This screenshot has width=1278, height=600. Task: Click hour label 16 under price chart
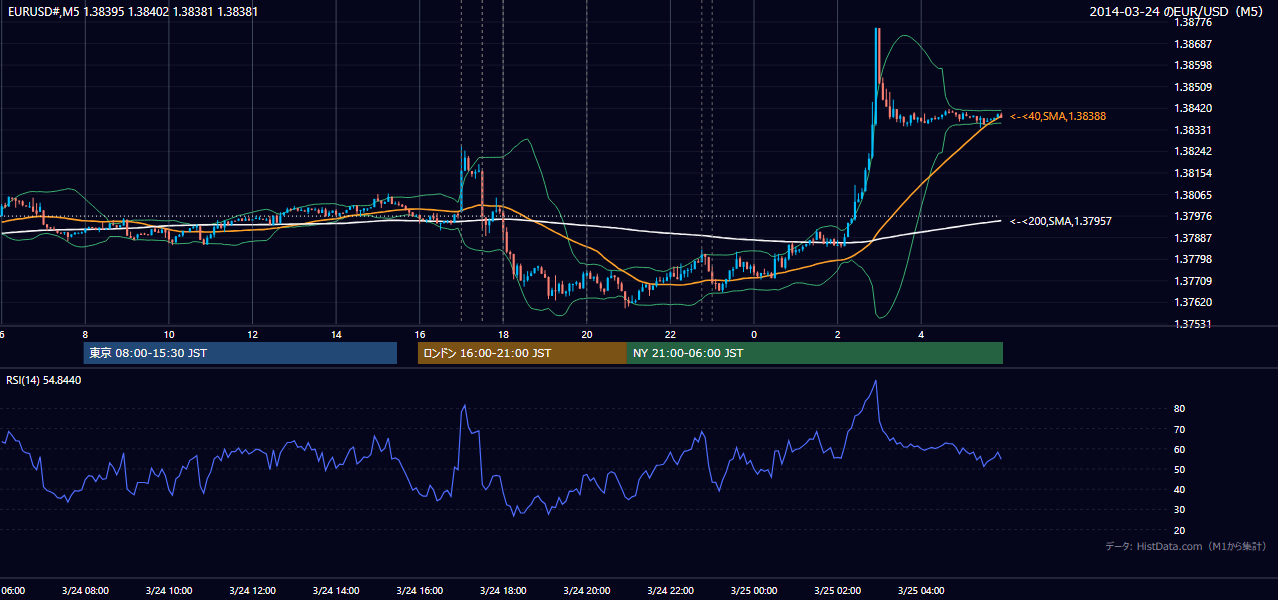pos(419,334)
